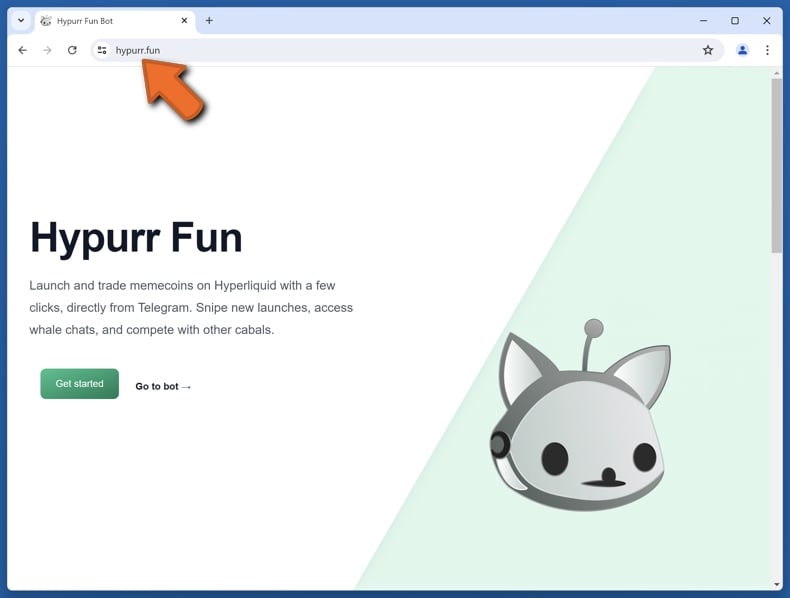Image resolution: width=790 pixels, height=598 pixels.
Task: Click the Hypurr favicon on the tab
Action: point(46,21)
